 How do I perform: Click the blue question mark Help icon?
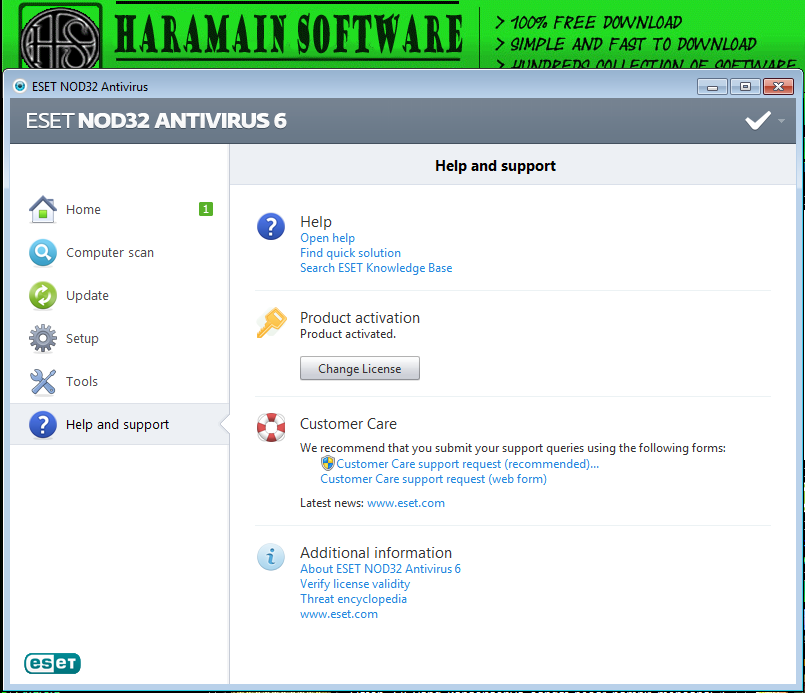271,226
